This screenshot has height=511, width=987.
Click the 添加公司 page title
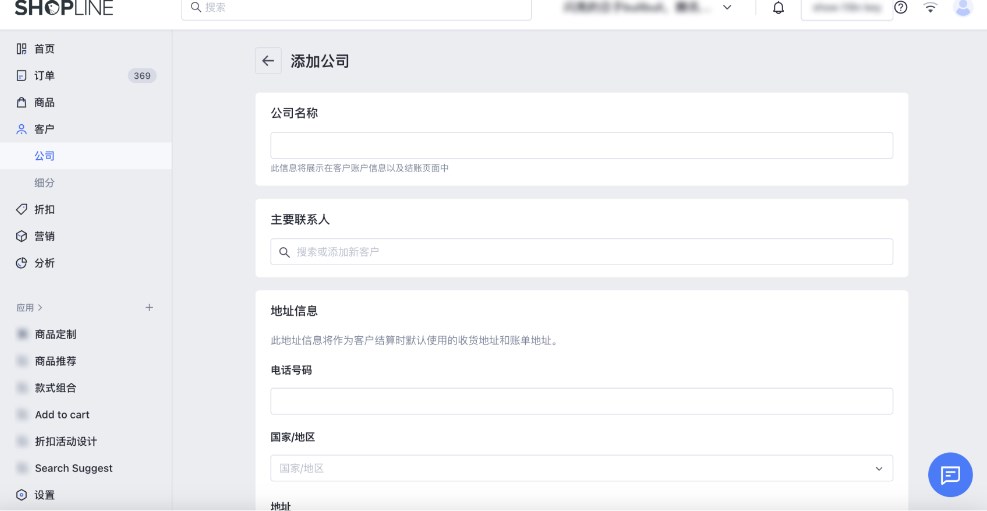(x=320, y=61)
